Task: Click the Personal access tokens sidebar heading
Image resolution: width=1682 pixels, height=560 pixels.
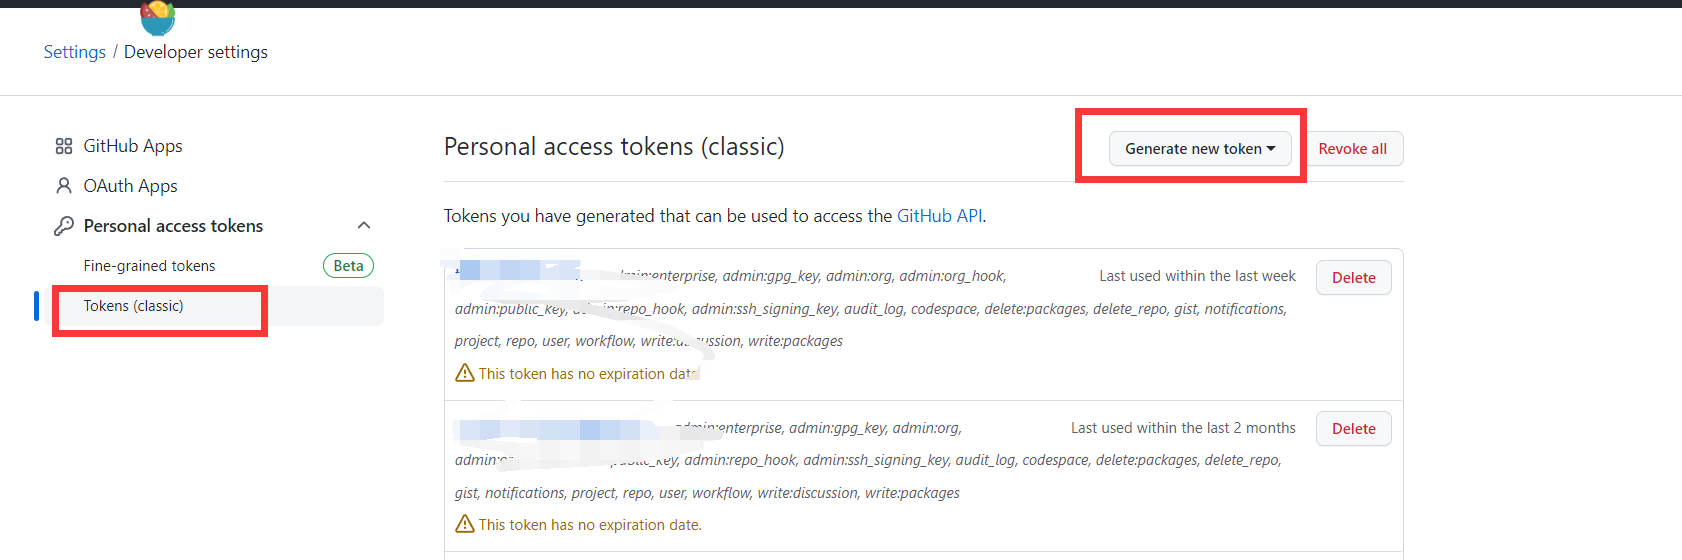Action: [x=174, y=226]
